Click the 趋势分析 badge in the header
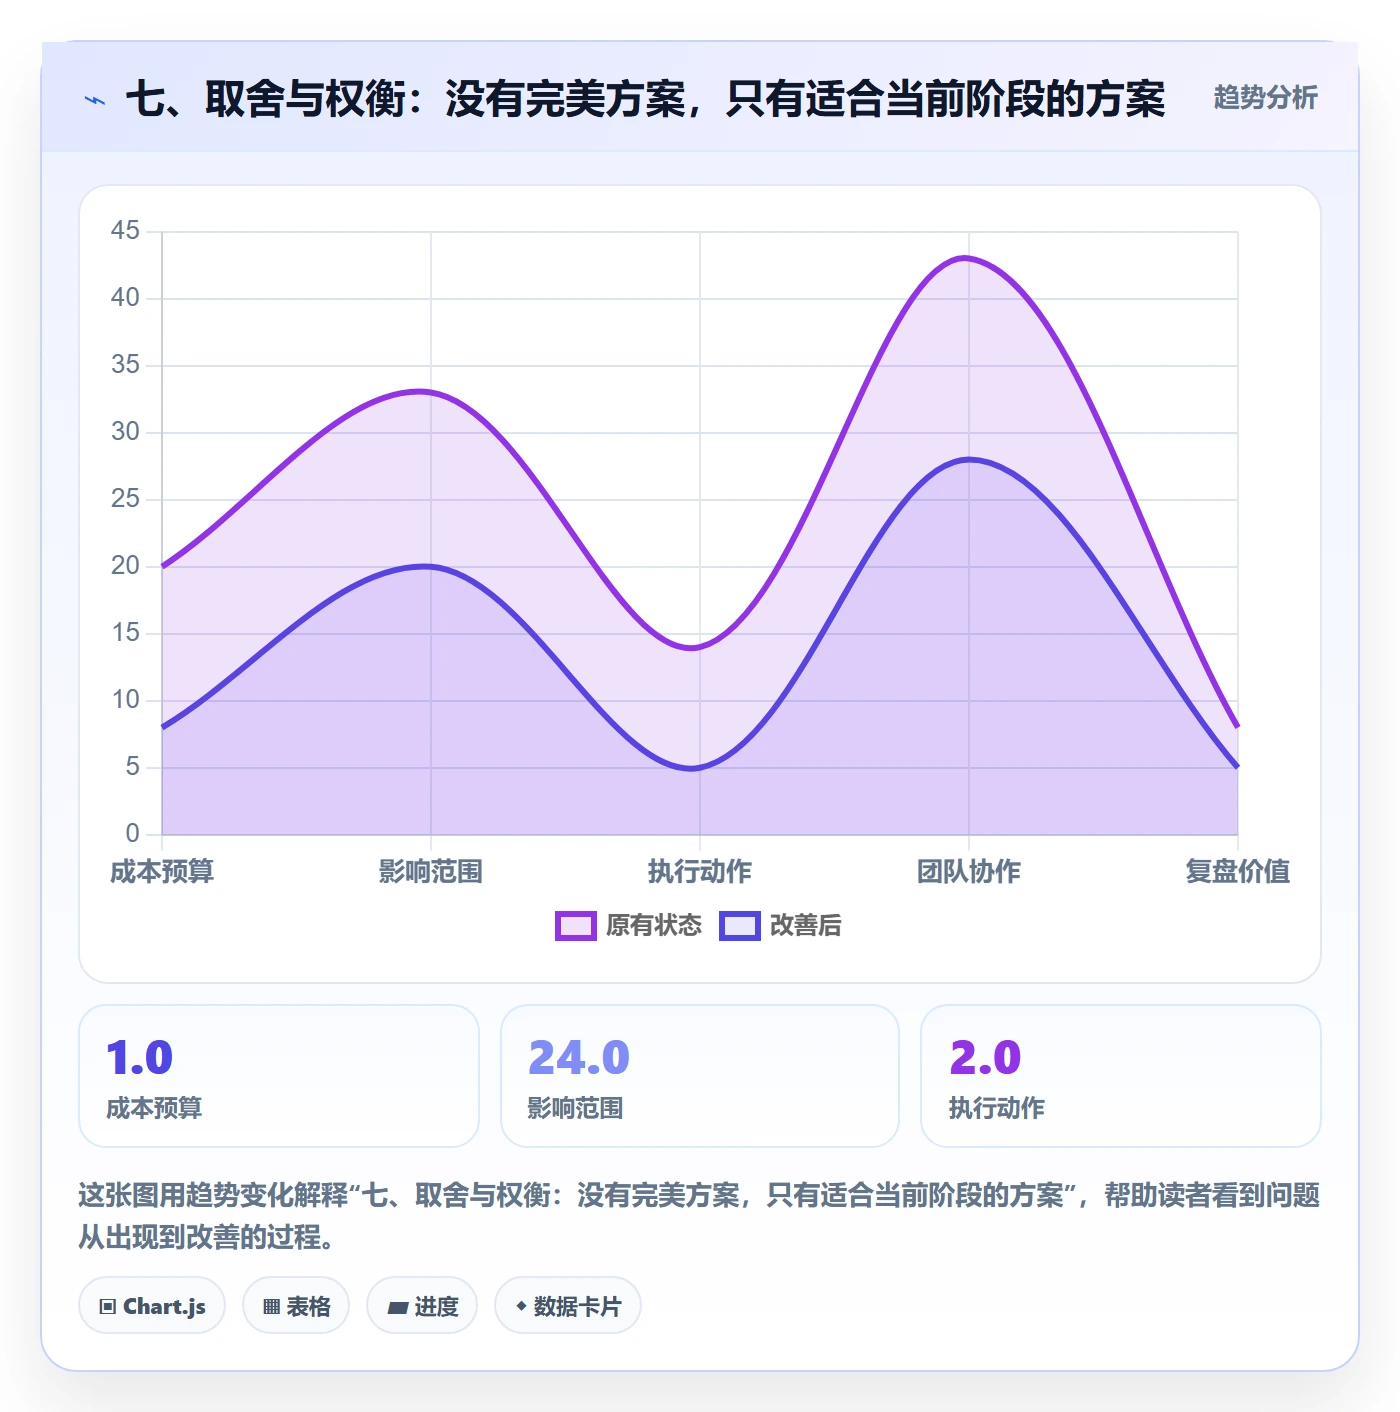The height and width of the screenshot is (1412, 1400). pos(1265,98)
